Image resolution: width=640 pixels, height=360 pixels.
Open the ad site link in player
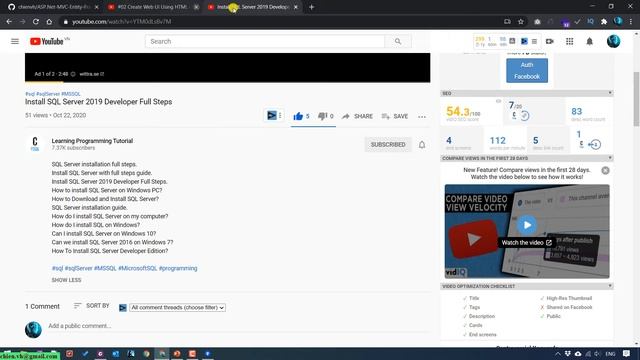91,74
